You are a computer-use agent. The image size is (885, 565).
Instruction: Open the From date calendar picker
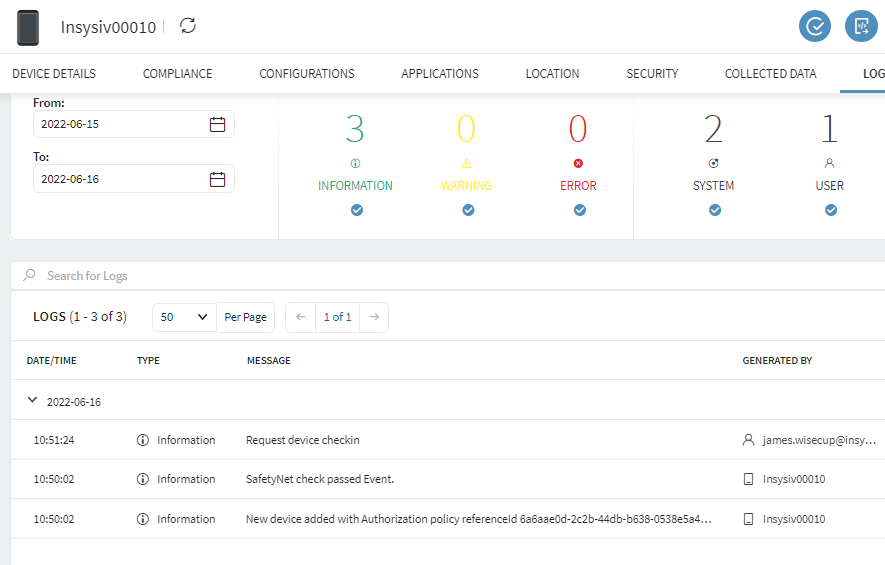[x=217, y=125]
